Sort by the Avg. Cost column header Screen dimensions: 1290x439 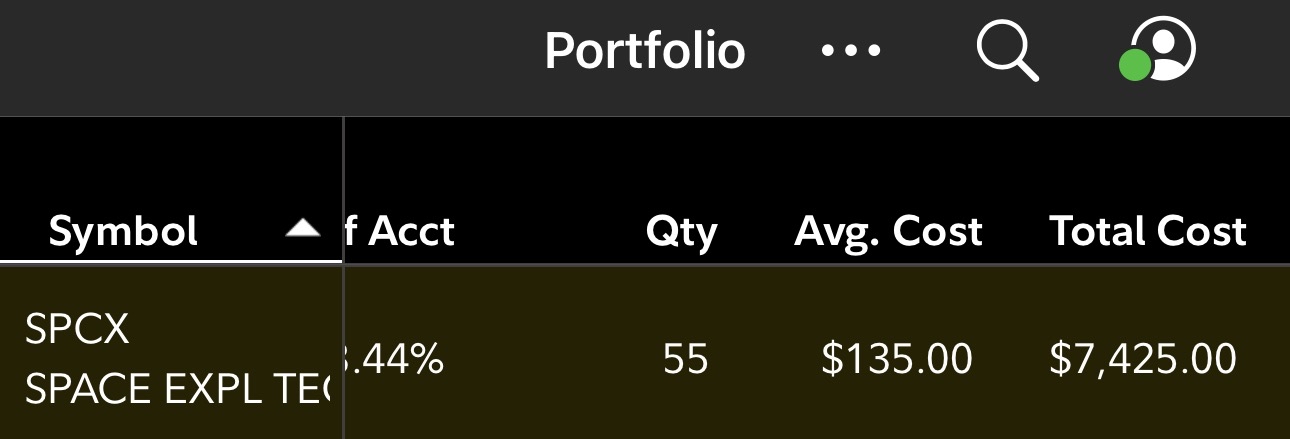click(888, 232)
